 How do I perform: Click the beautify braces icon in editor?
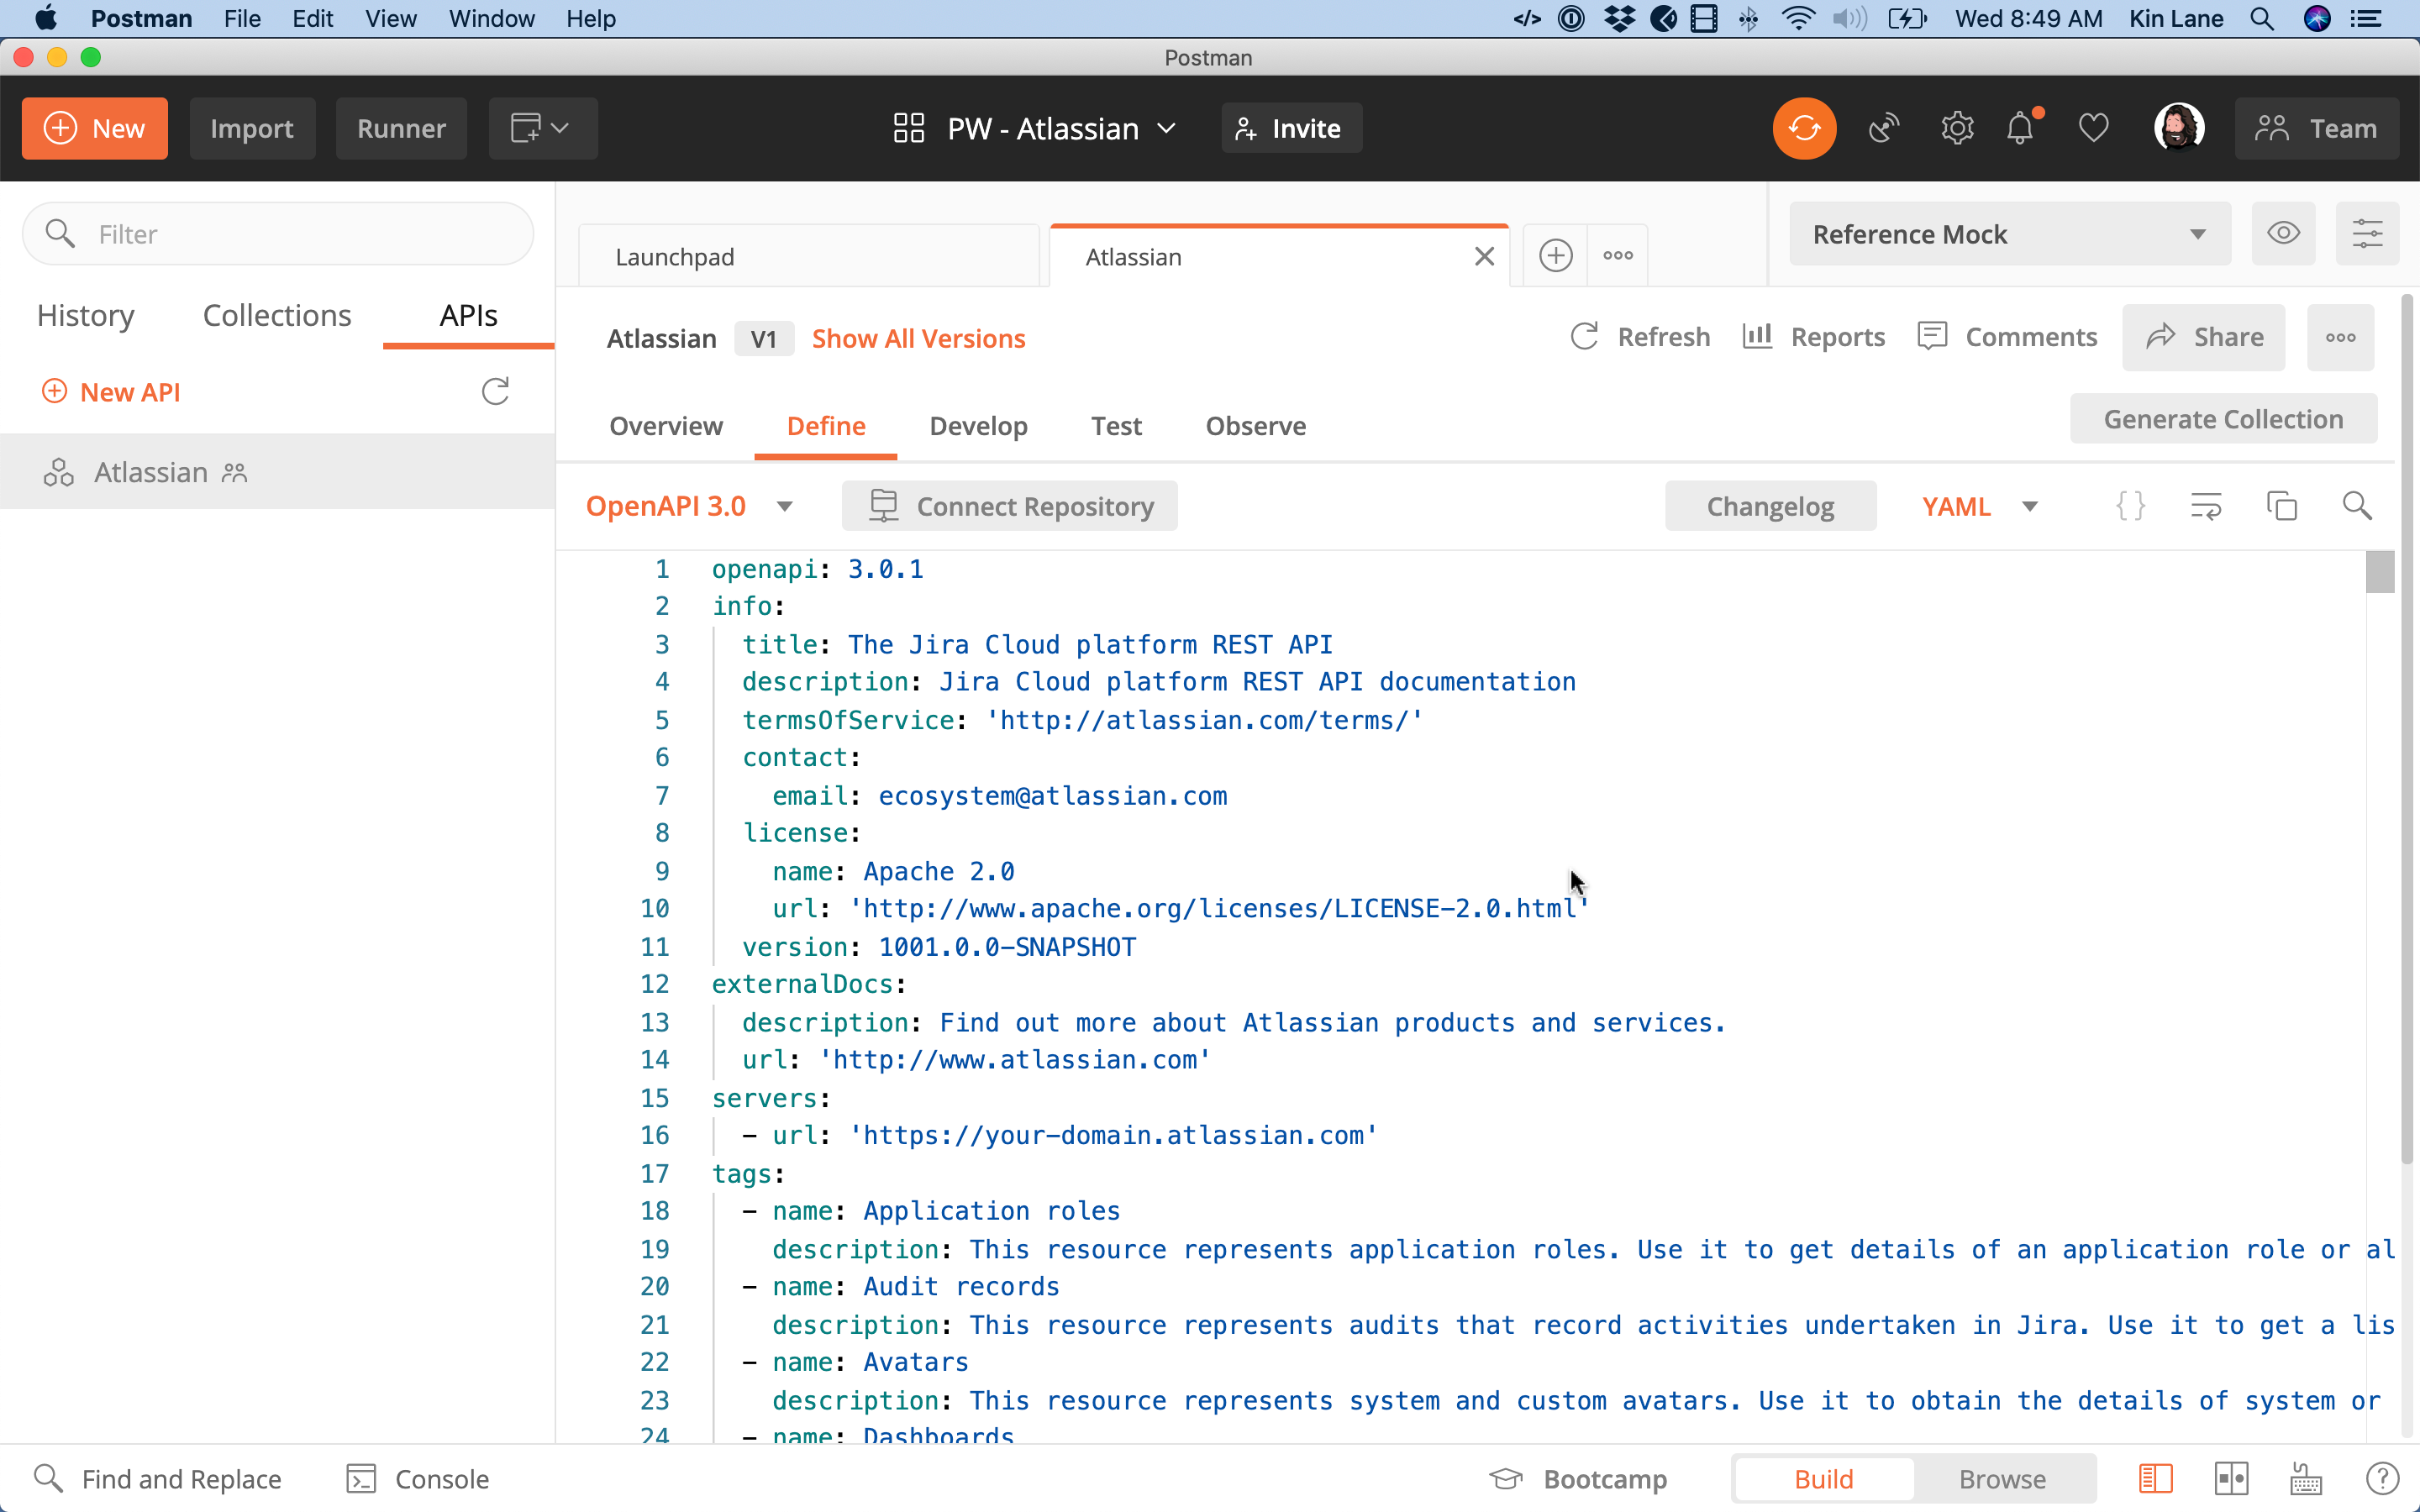click(x=2130, y=506)
